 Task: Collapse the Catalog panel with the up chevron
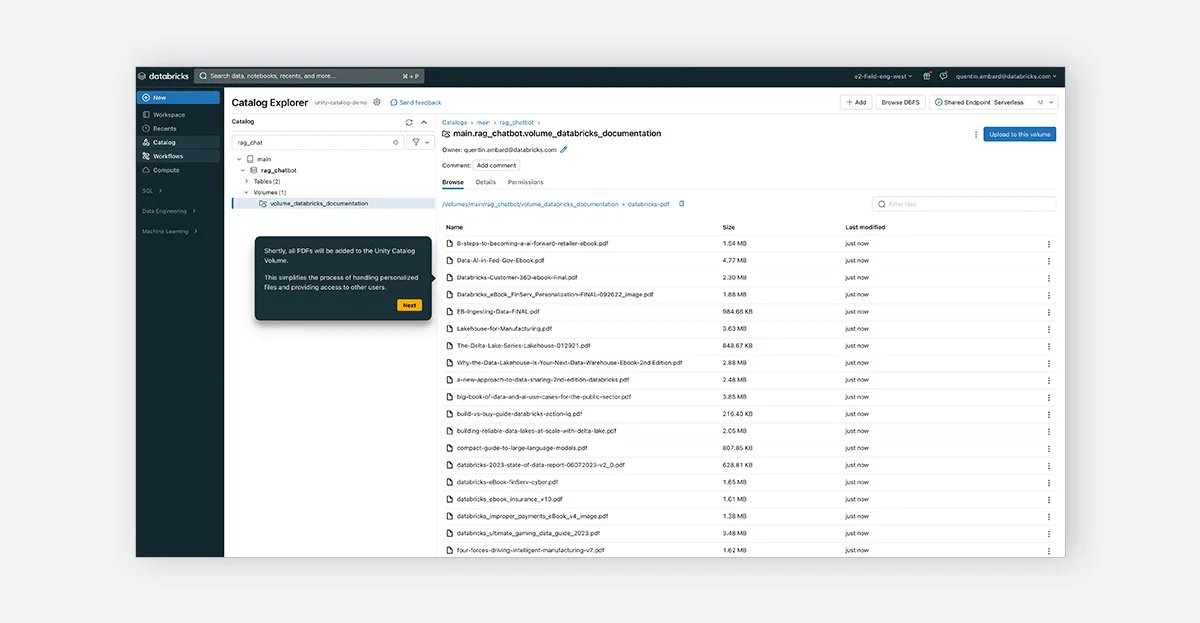pos(424,122)
